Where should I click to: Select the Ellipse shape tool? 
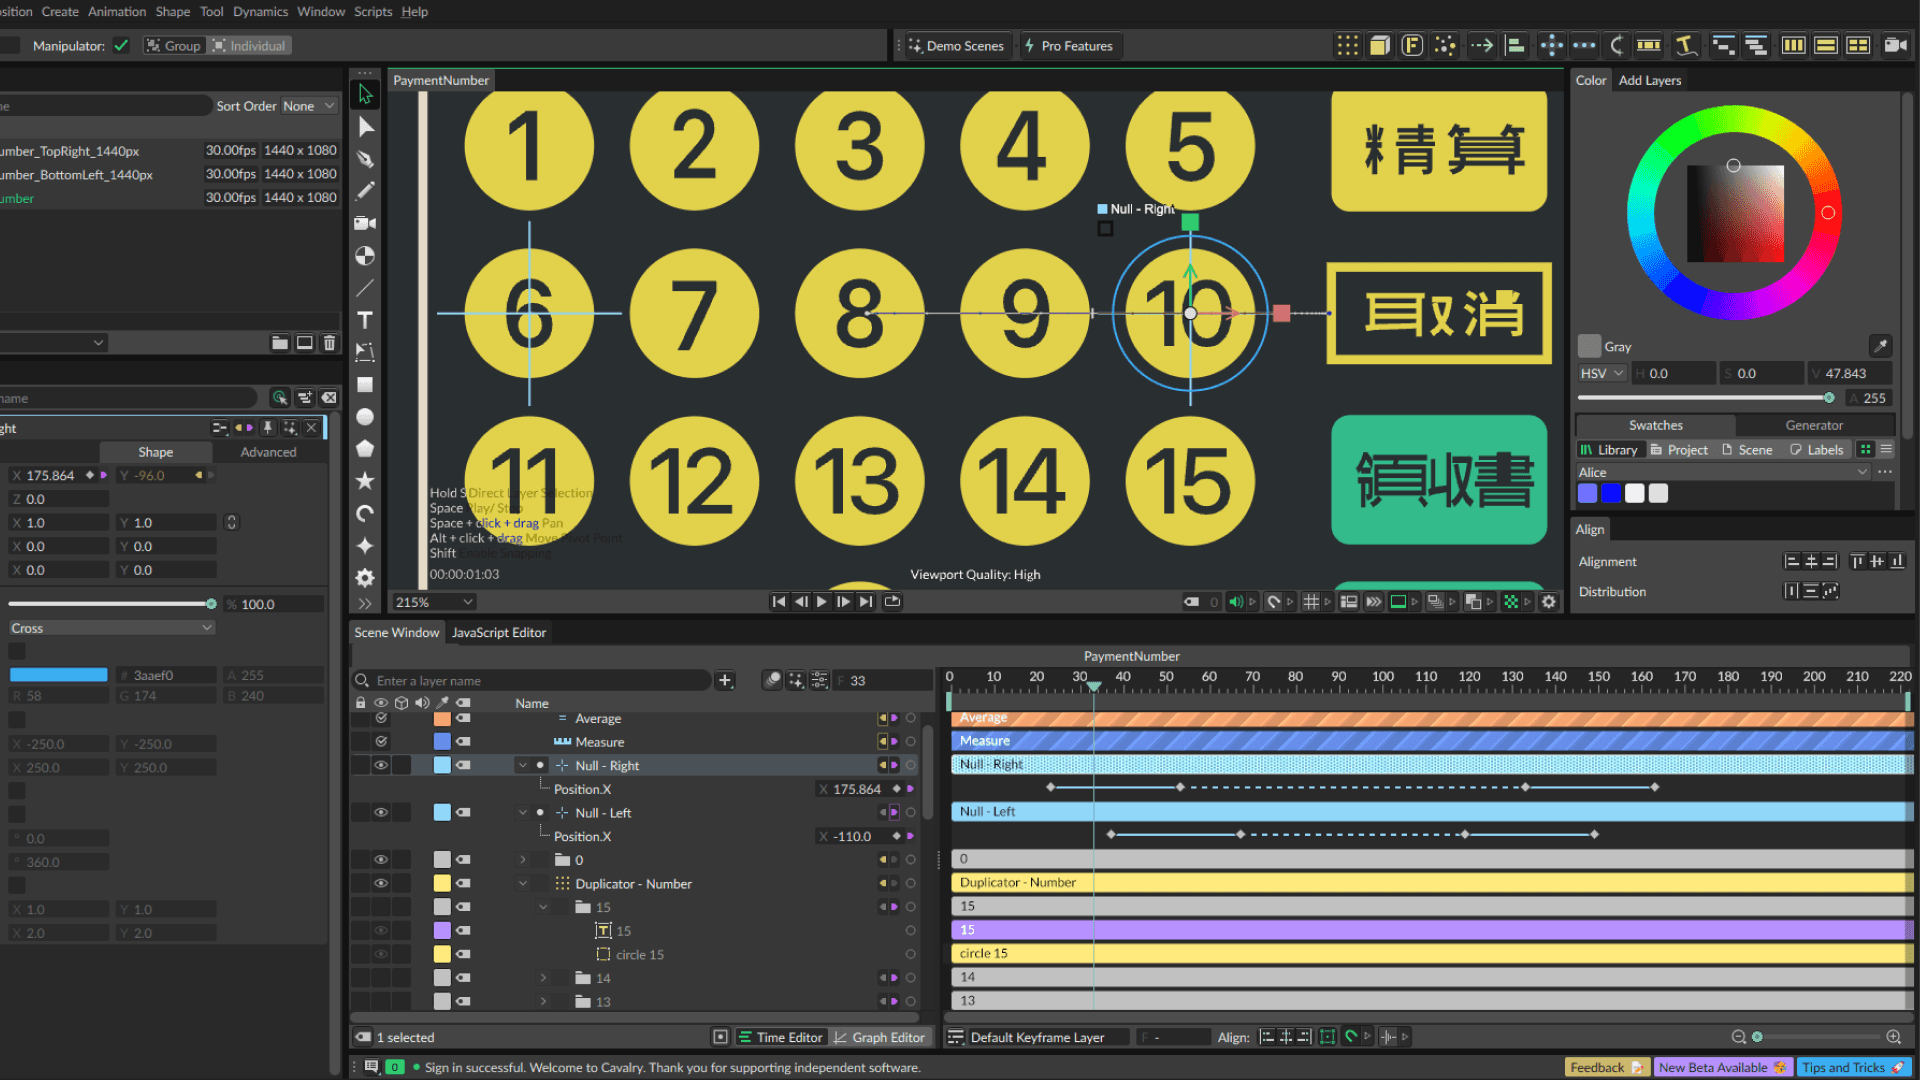tap(365, 417)
